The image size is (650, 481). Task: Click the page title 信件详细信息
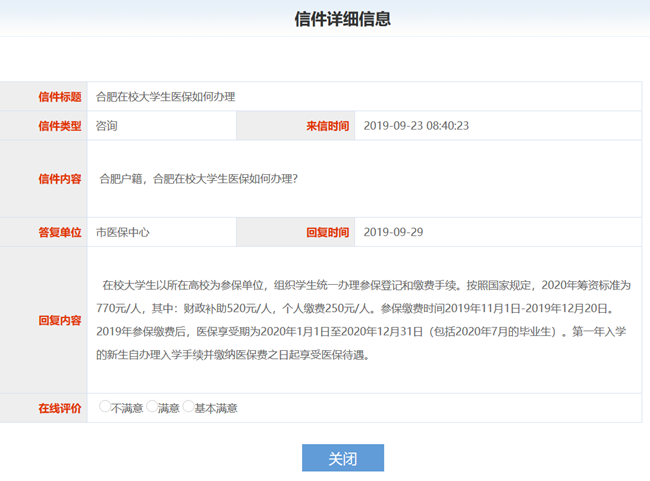(343, 19)
